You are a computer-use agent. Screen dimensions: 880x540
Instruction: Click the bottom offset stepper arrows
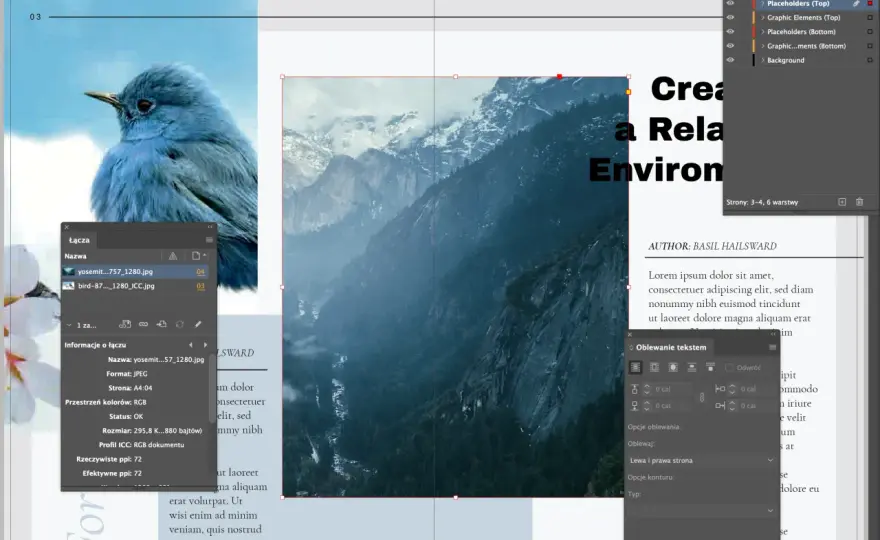click(647, 405)
